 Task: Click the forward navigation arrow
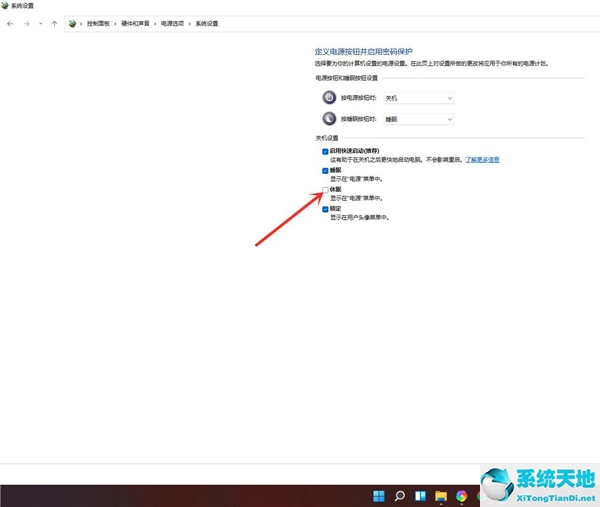click(26, 24)
